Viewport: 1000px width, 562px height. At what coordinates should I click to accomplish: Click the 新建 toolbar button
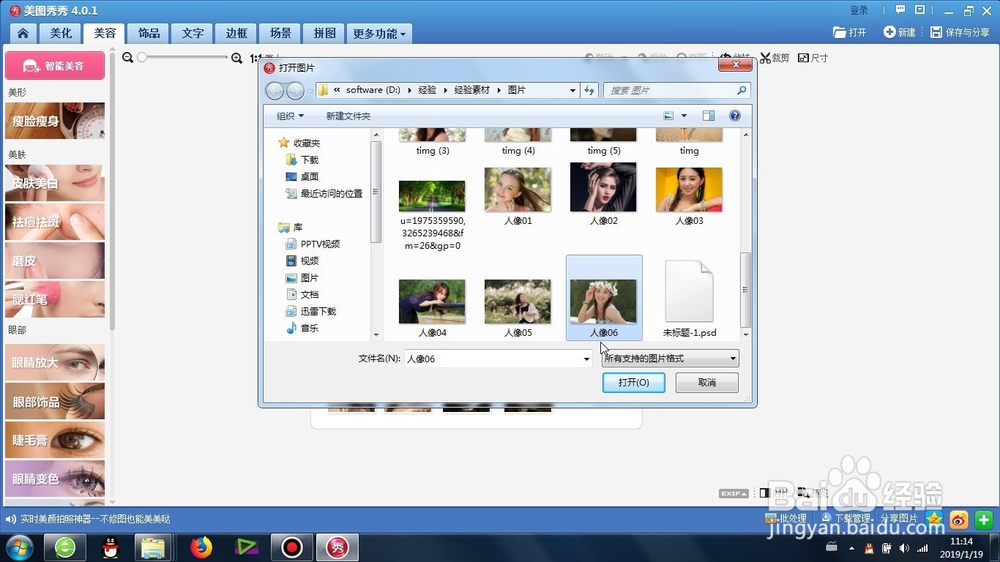pos(899,32)
